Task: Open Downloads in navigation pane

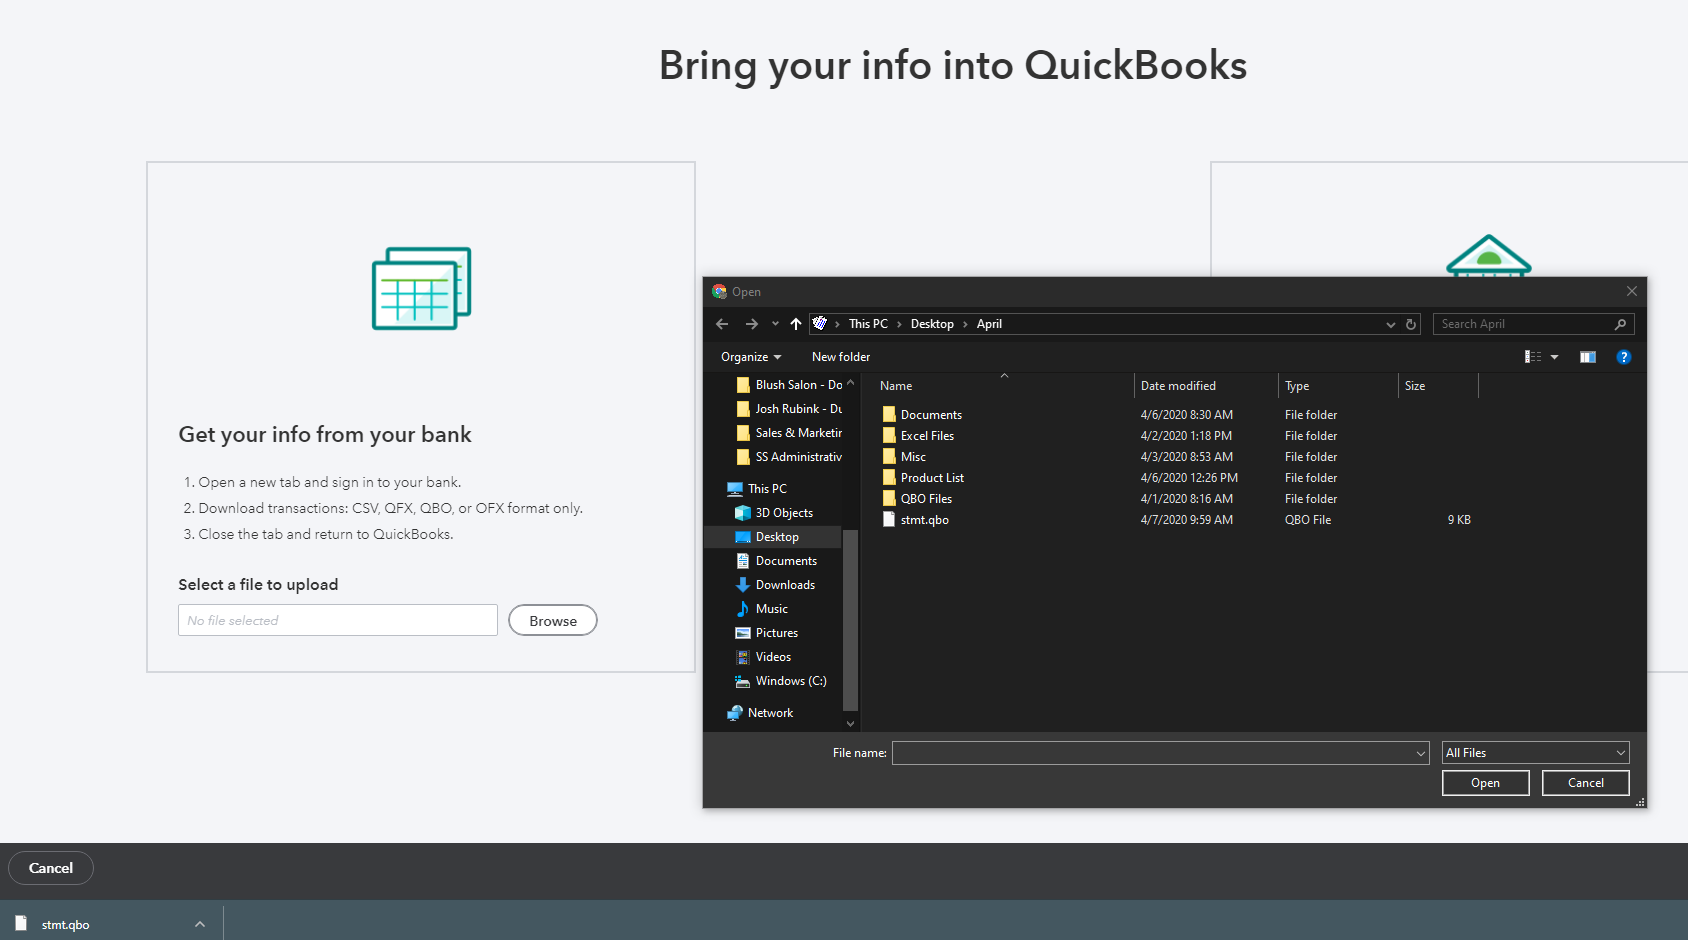Action: click(776, 585)
